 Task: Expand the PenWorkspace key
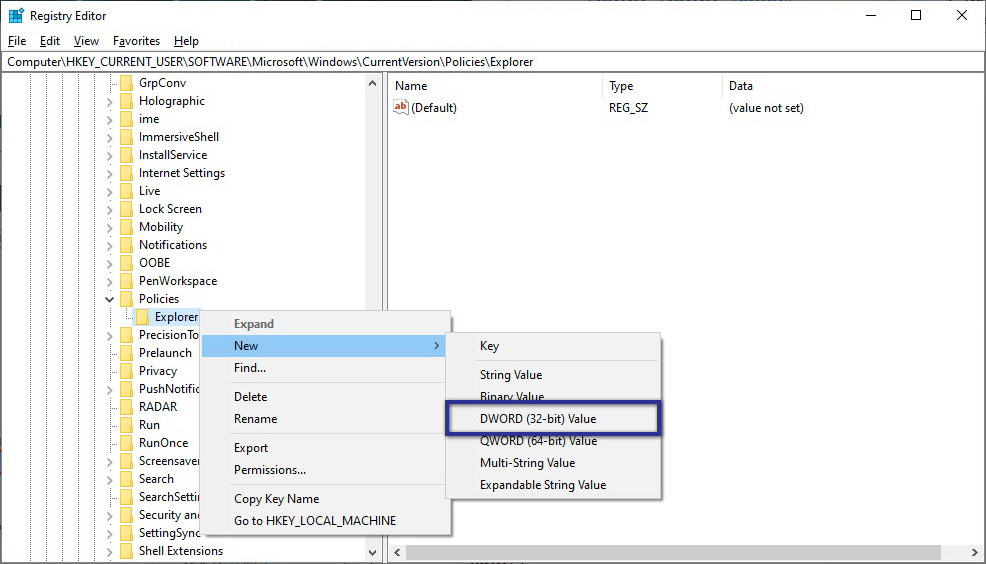(109, 282)
